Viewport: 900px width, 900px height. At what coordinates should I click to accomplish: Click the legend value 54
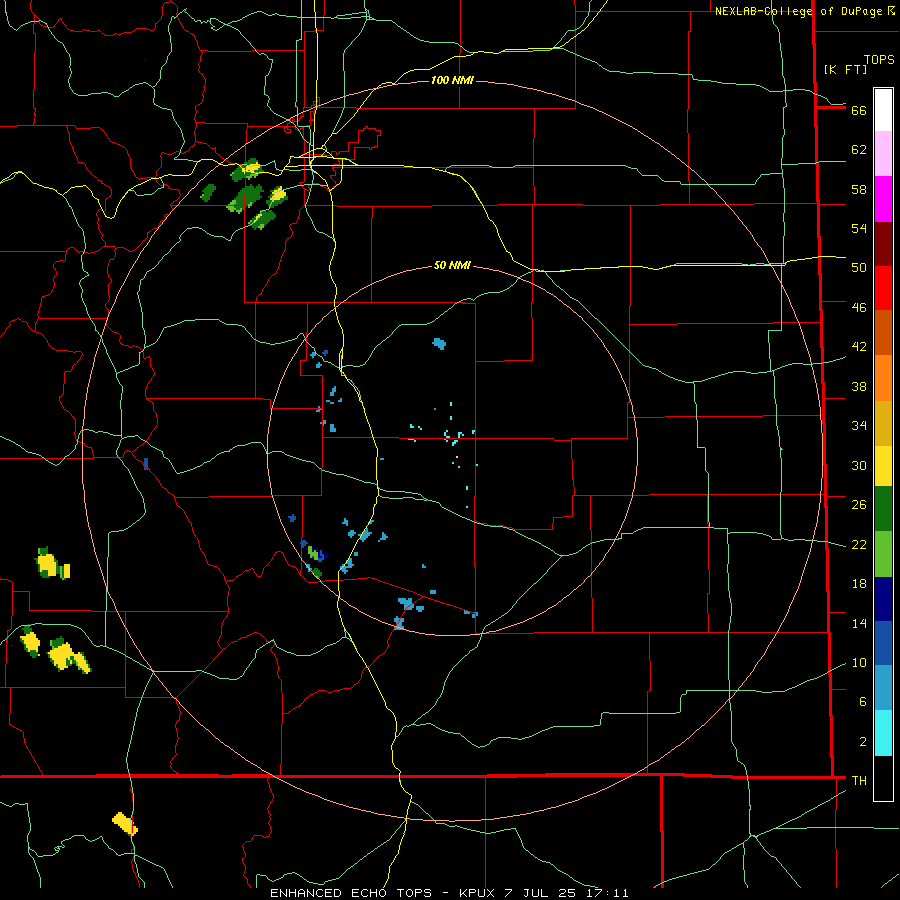tap(859, 228)
